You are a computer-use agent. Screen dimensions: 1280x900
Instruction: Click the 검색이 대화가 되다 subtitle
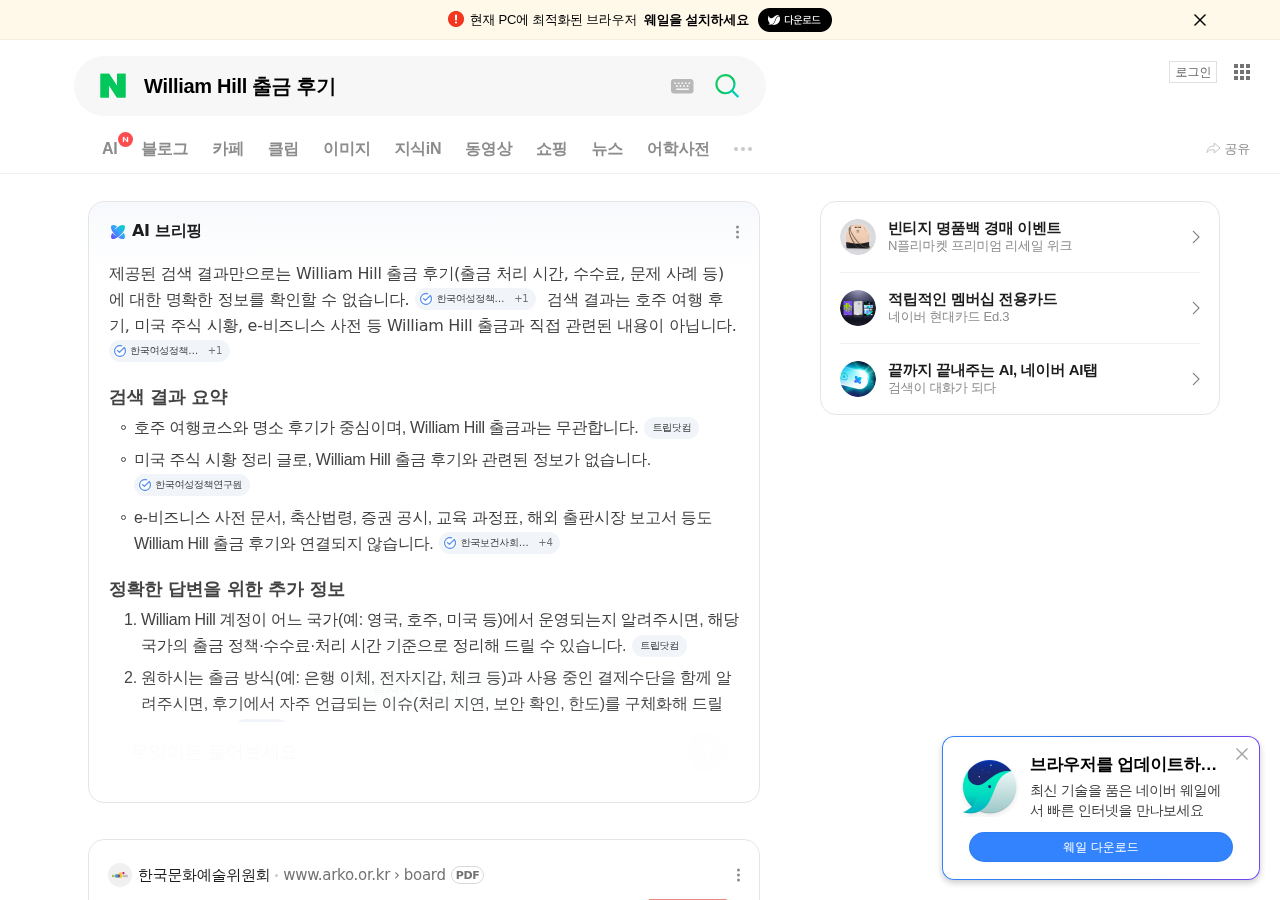point(942,388)
